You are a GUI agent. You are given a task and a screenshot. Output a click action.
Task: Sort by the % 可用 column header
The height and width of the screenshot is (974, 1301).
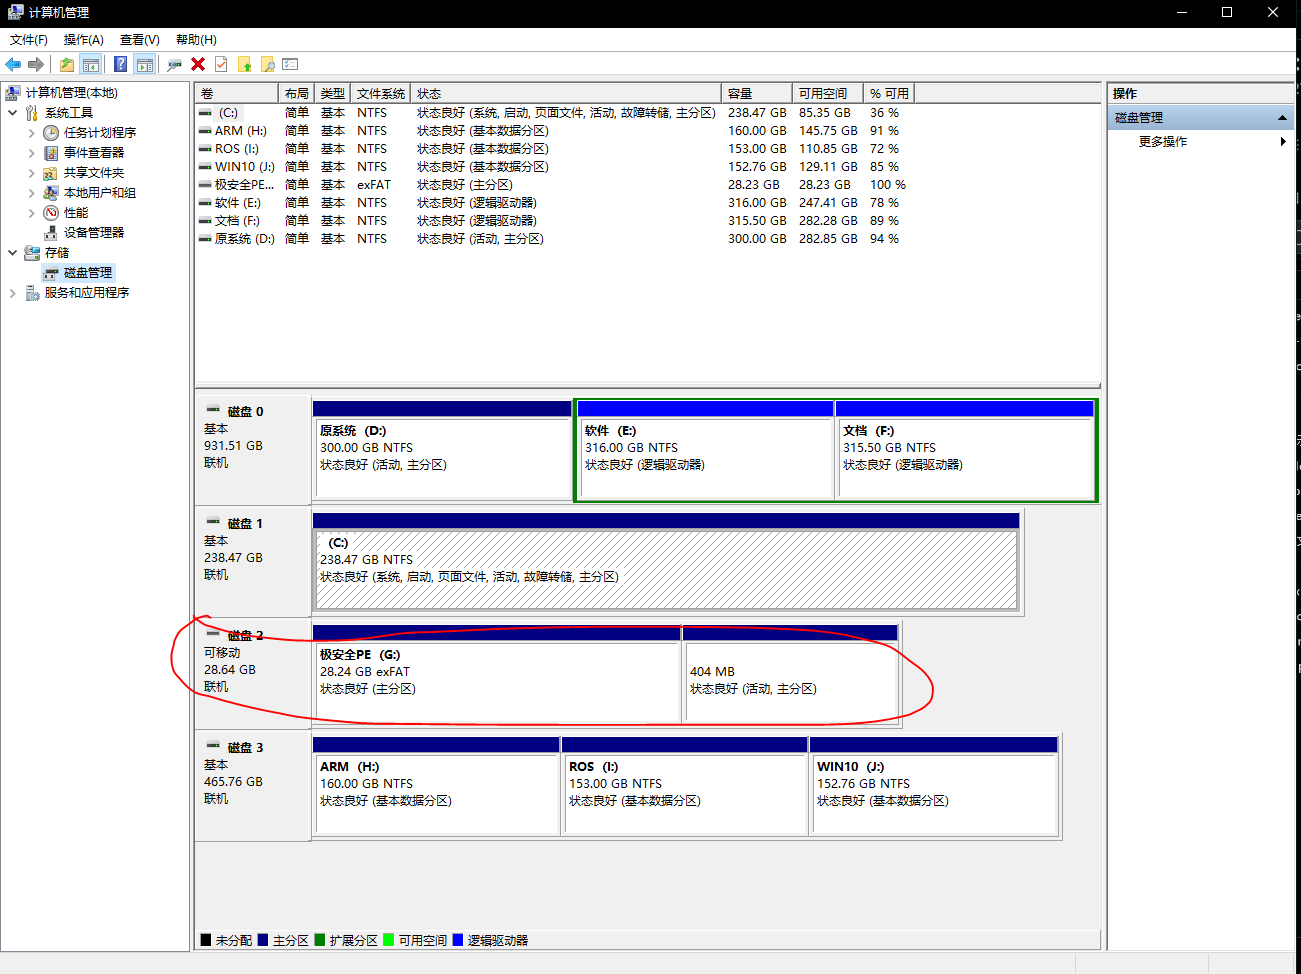tap(889, 93)
